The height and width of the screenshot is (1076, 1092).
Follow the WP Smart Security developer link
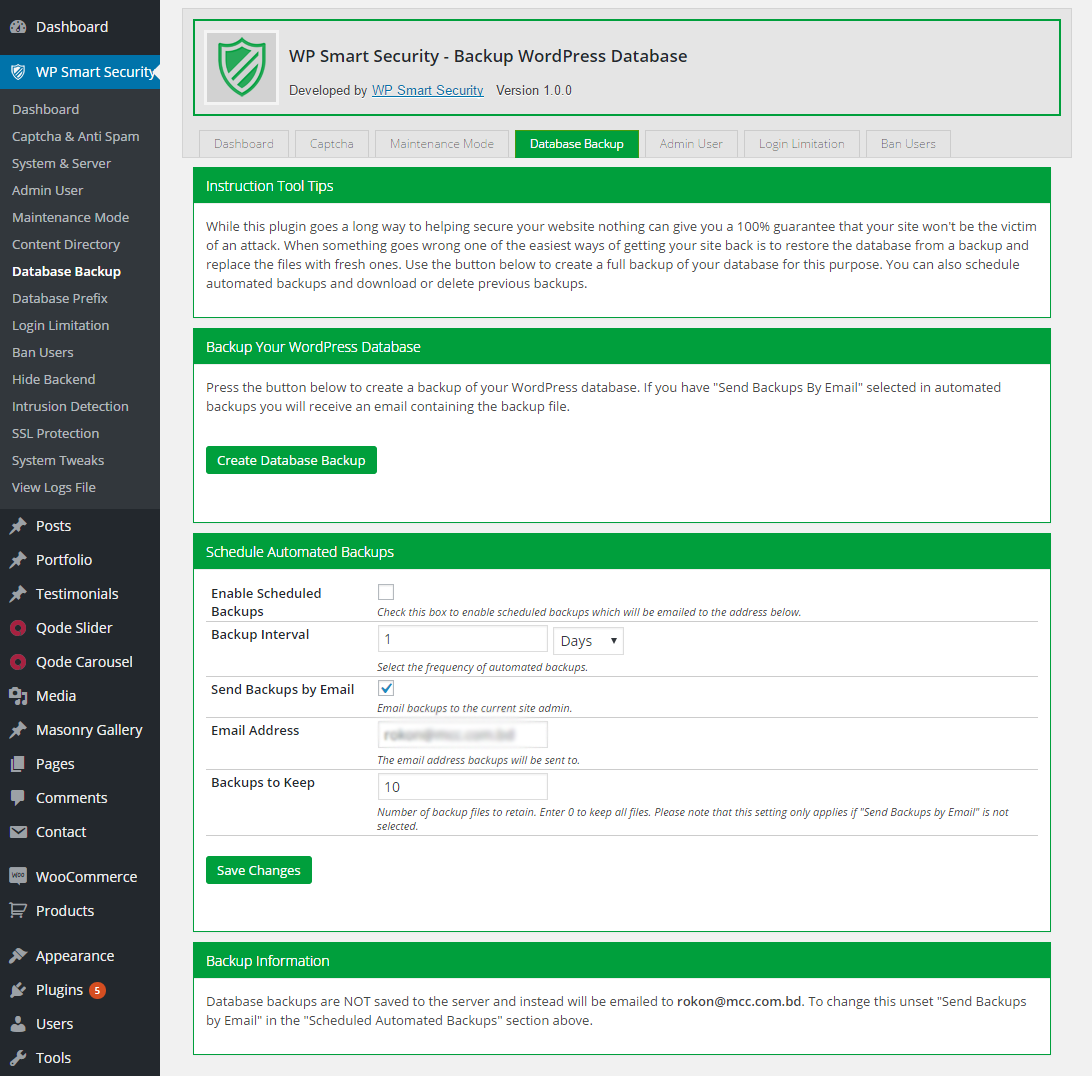tap(428, 91)
